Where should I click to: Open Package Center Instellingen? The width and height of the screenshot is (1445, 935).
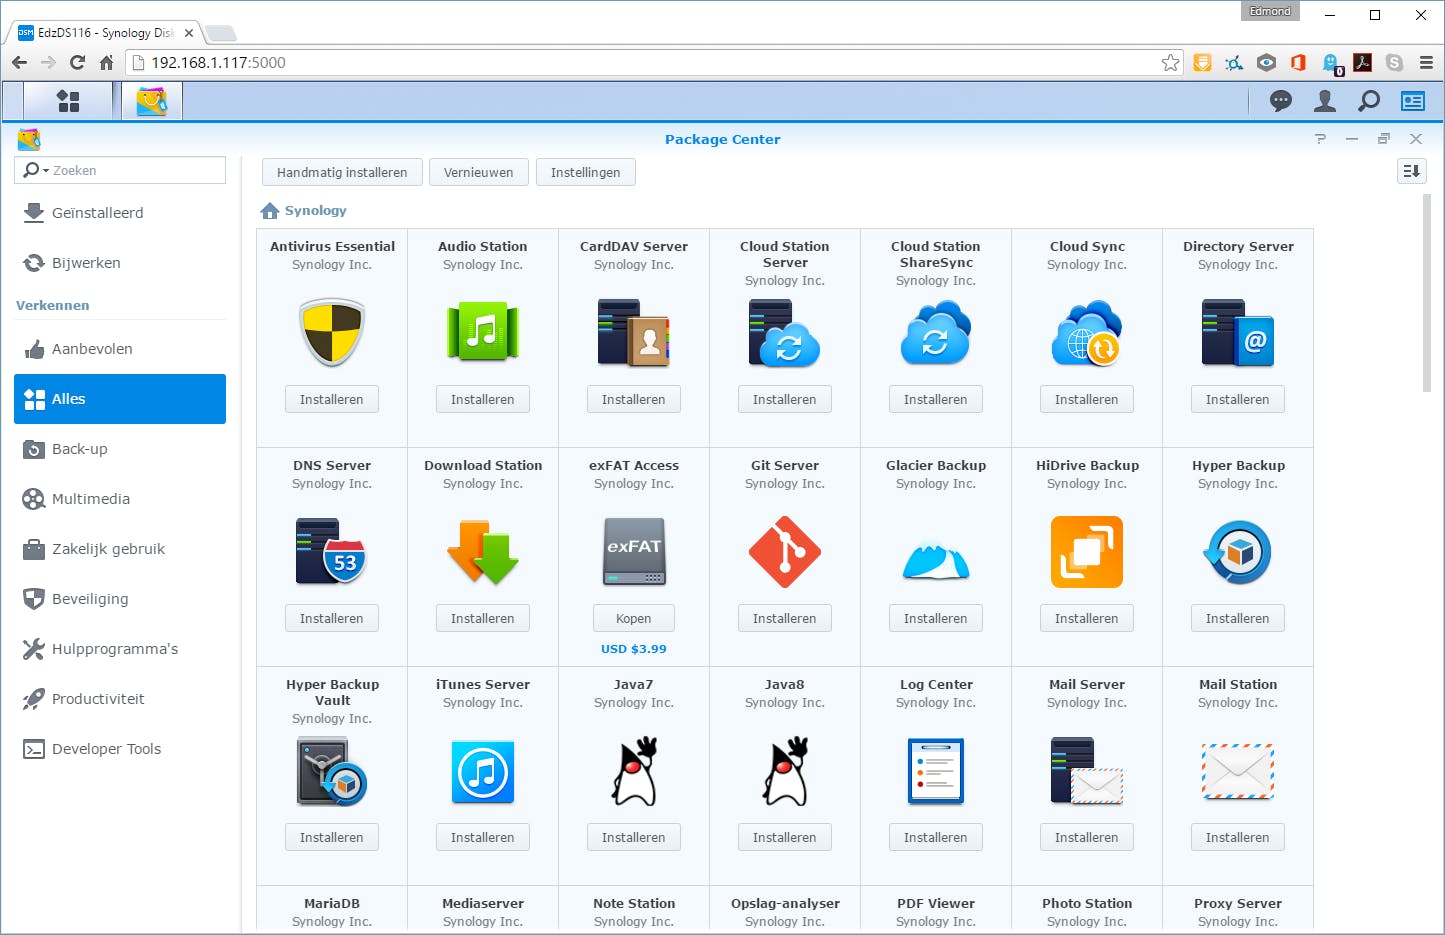pyautogui.click(x=585, y=172)
